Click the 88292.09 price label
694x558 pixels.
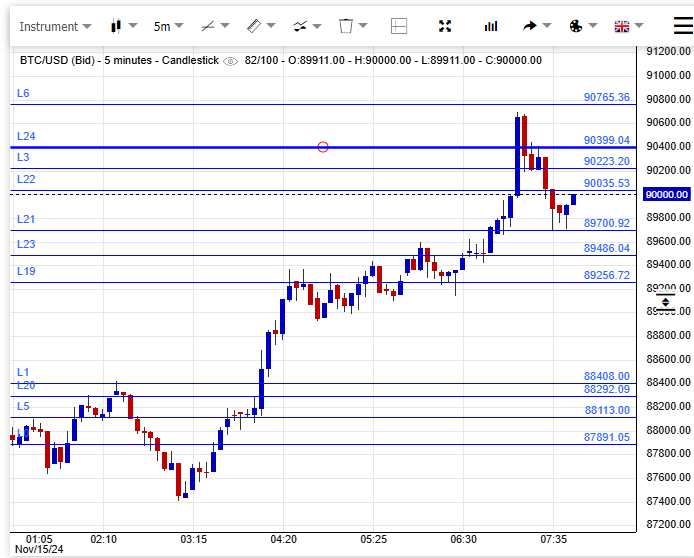click(606, 389)
